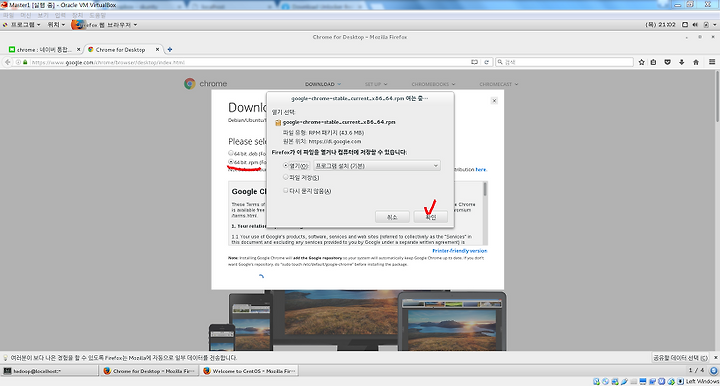
Task: Click '공유할 데이터 선택' button
Action: [x=681, y=358]
